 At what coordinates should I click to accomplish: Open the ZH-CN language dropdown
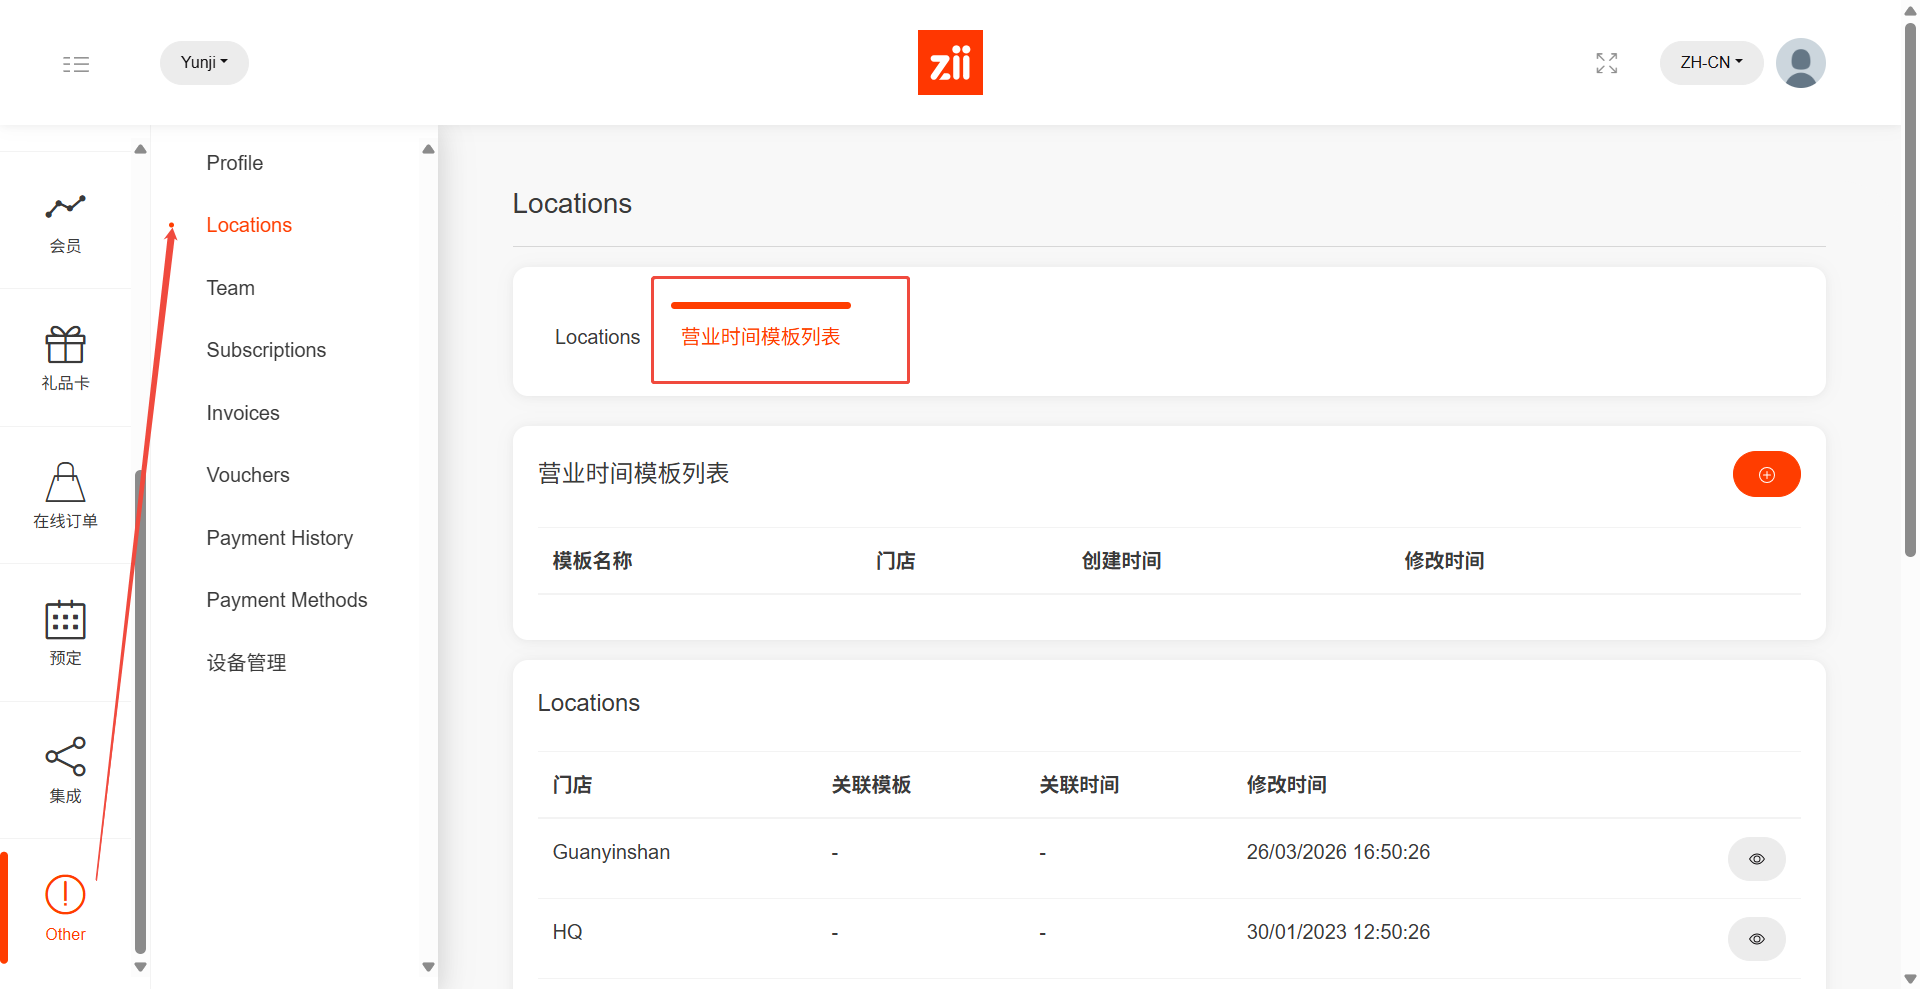1710,62
